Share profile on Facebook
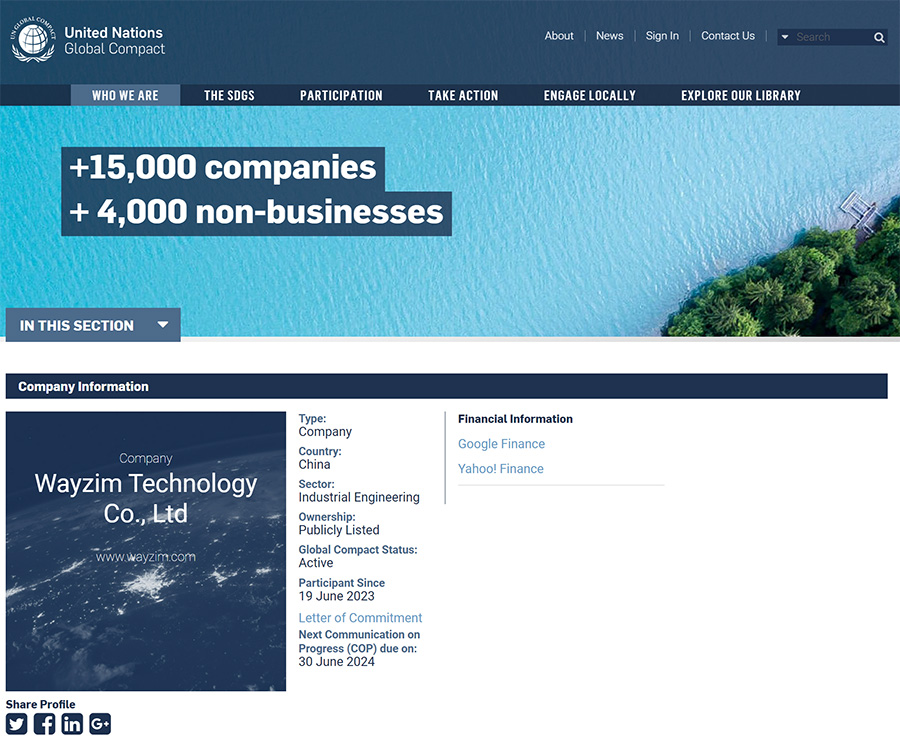The image size is (900, 739). [45, 724]
